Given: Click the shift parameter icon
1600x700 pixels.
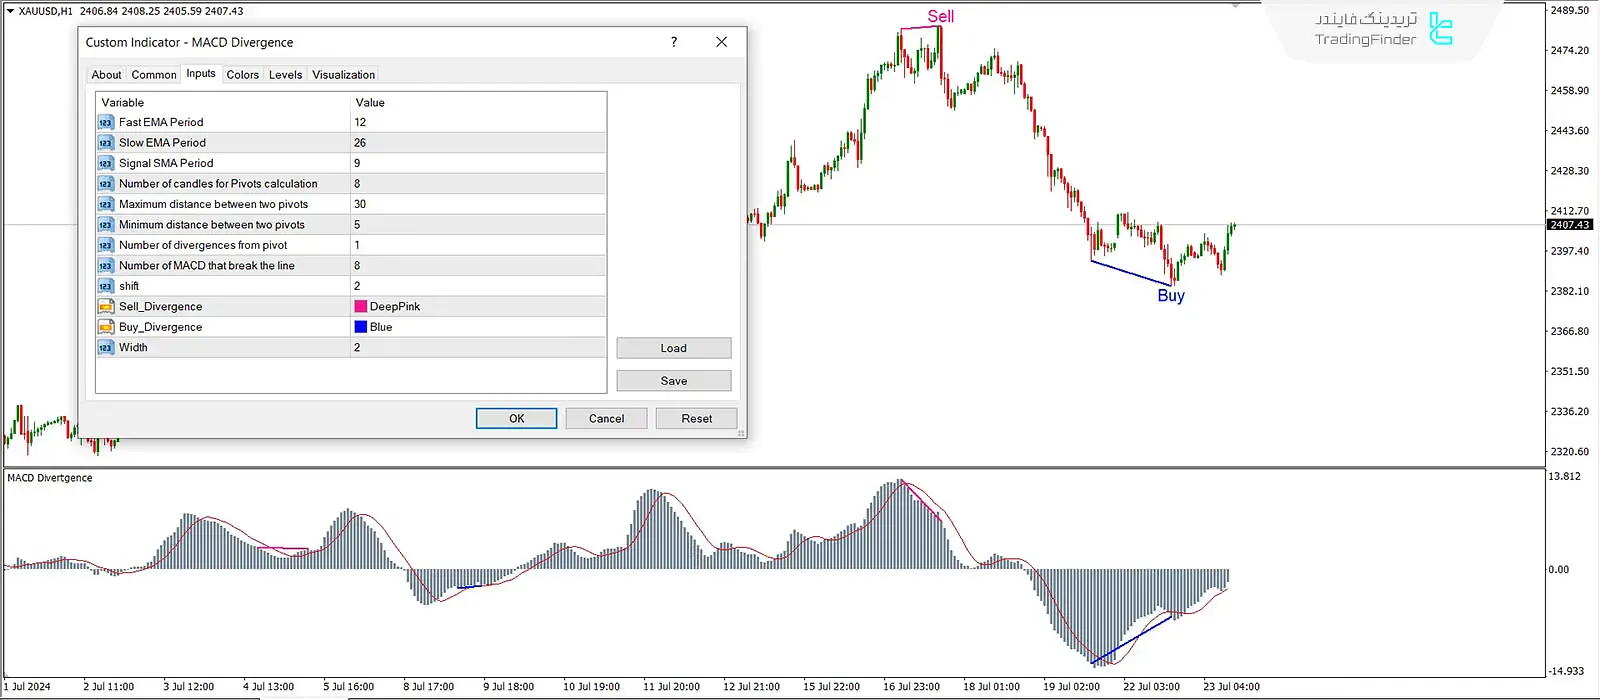Looking at the screenshot, I should pos(106,286).
